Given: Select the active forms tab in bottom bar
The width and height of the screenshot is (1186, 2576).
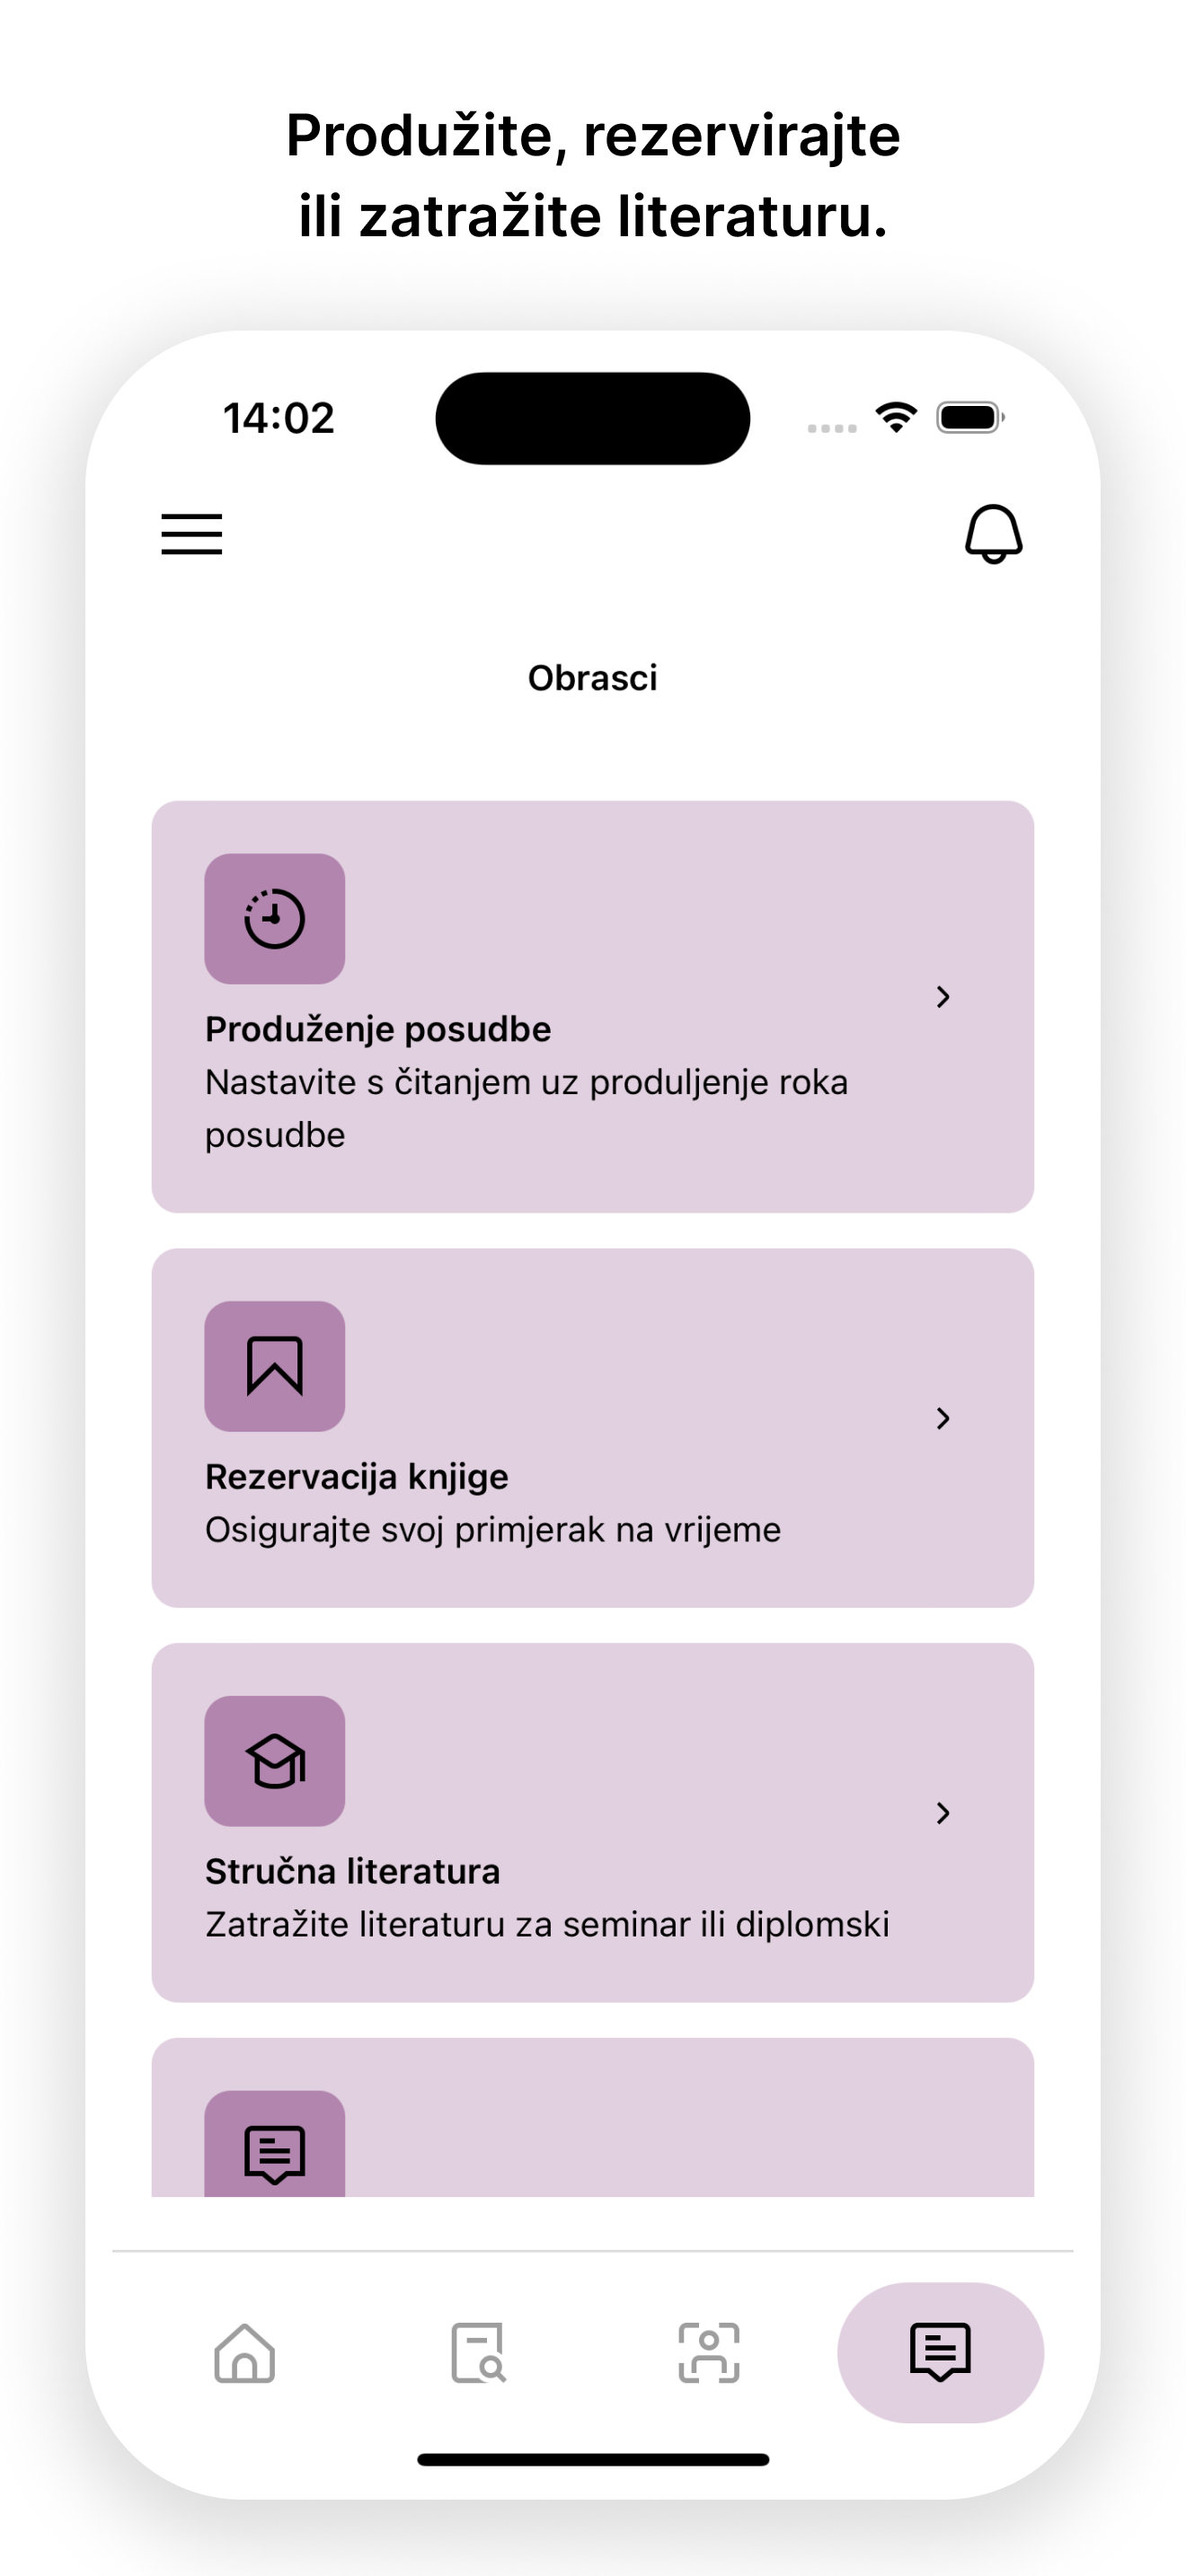Looking at the screenshot, I should pos(940,2353).
